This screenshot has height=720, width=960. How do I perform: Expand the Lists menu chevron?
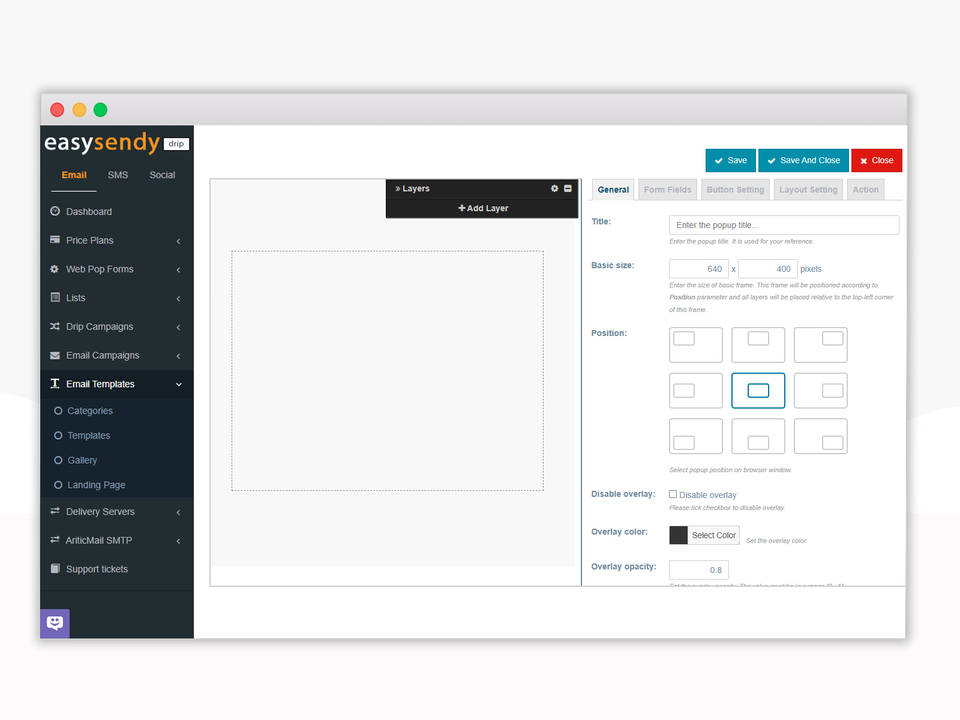[179, 299]
